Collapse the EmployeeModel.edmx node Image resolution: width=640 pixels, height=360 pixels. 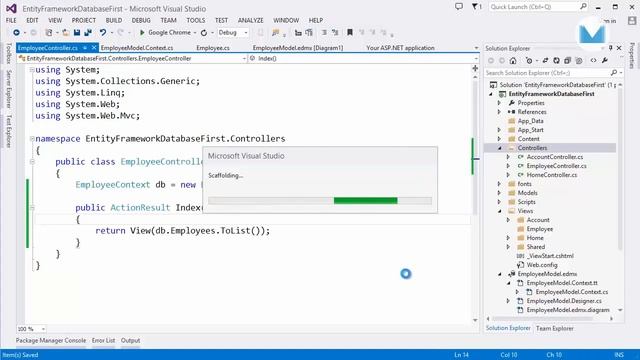[x=500, y=274]
